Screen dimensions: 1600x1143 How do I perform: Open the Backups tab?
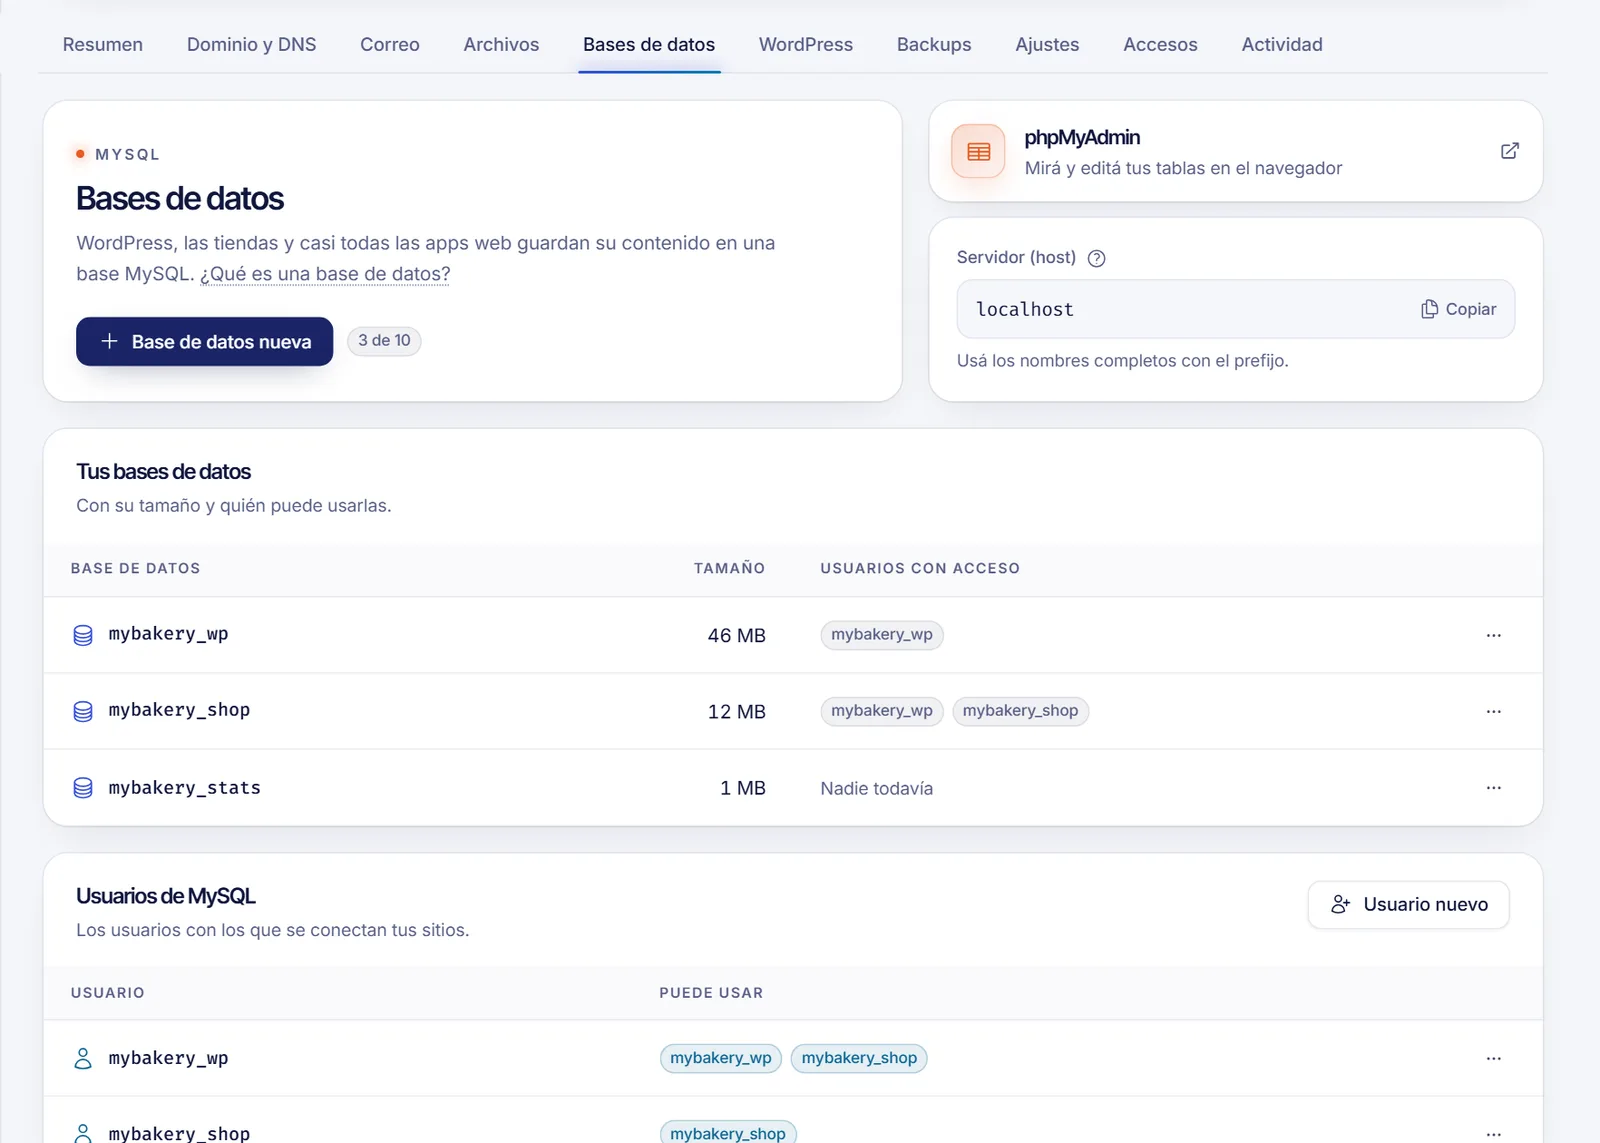click(934, 44)
